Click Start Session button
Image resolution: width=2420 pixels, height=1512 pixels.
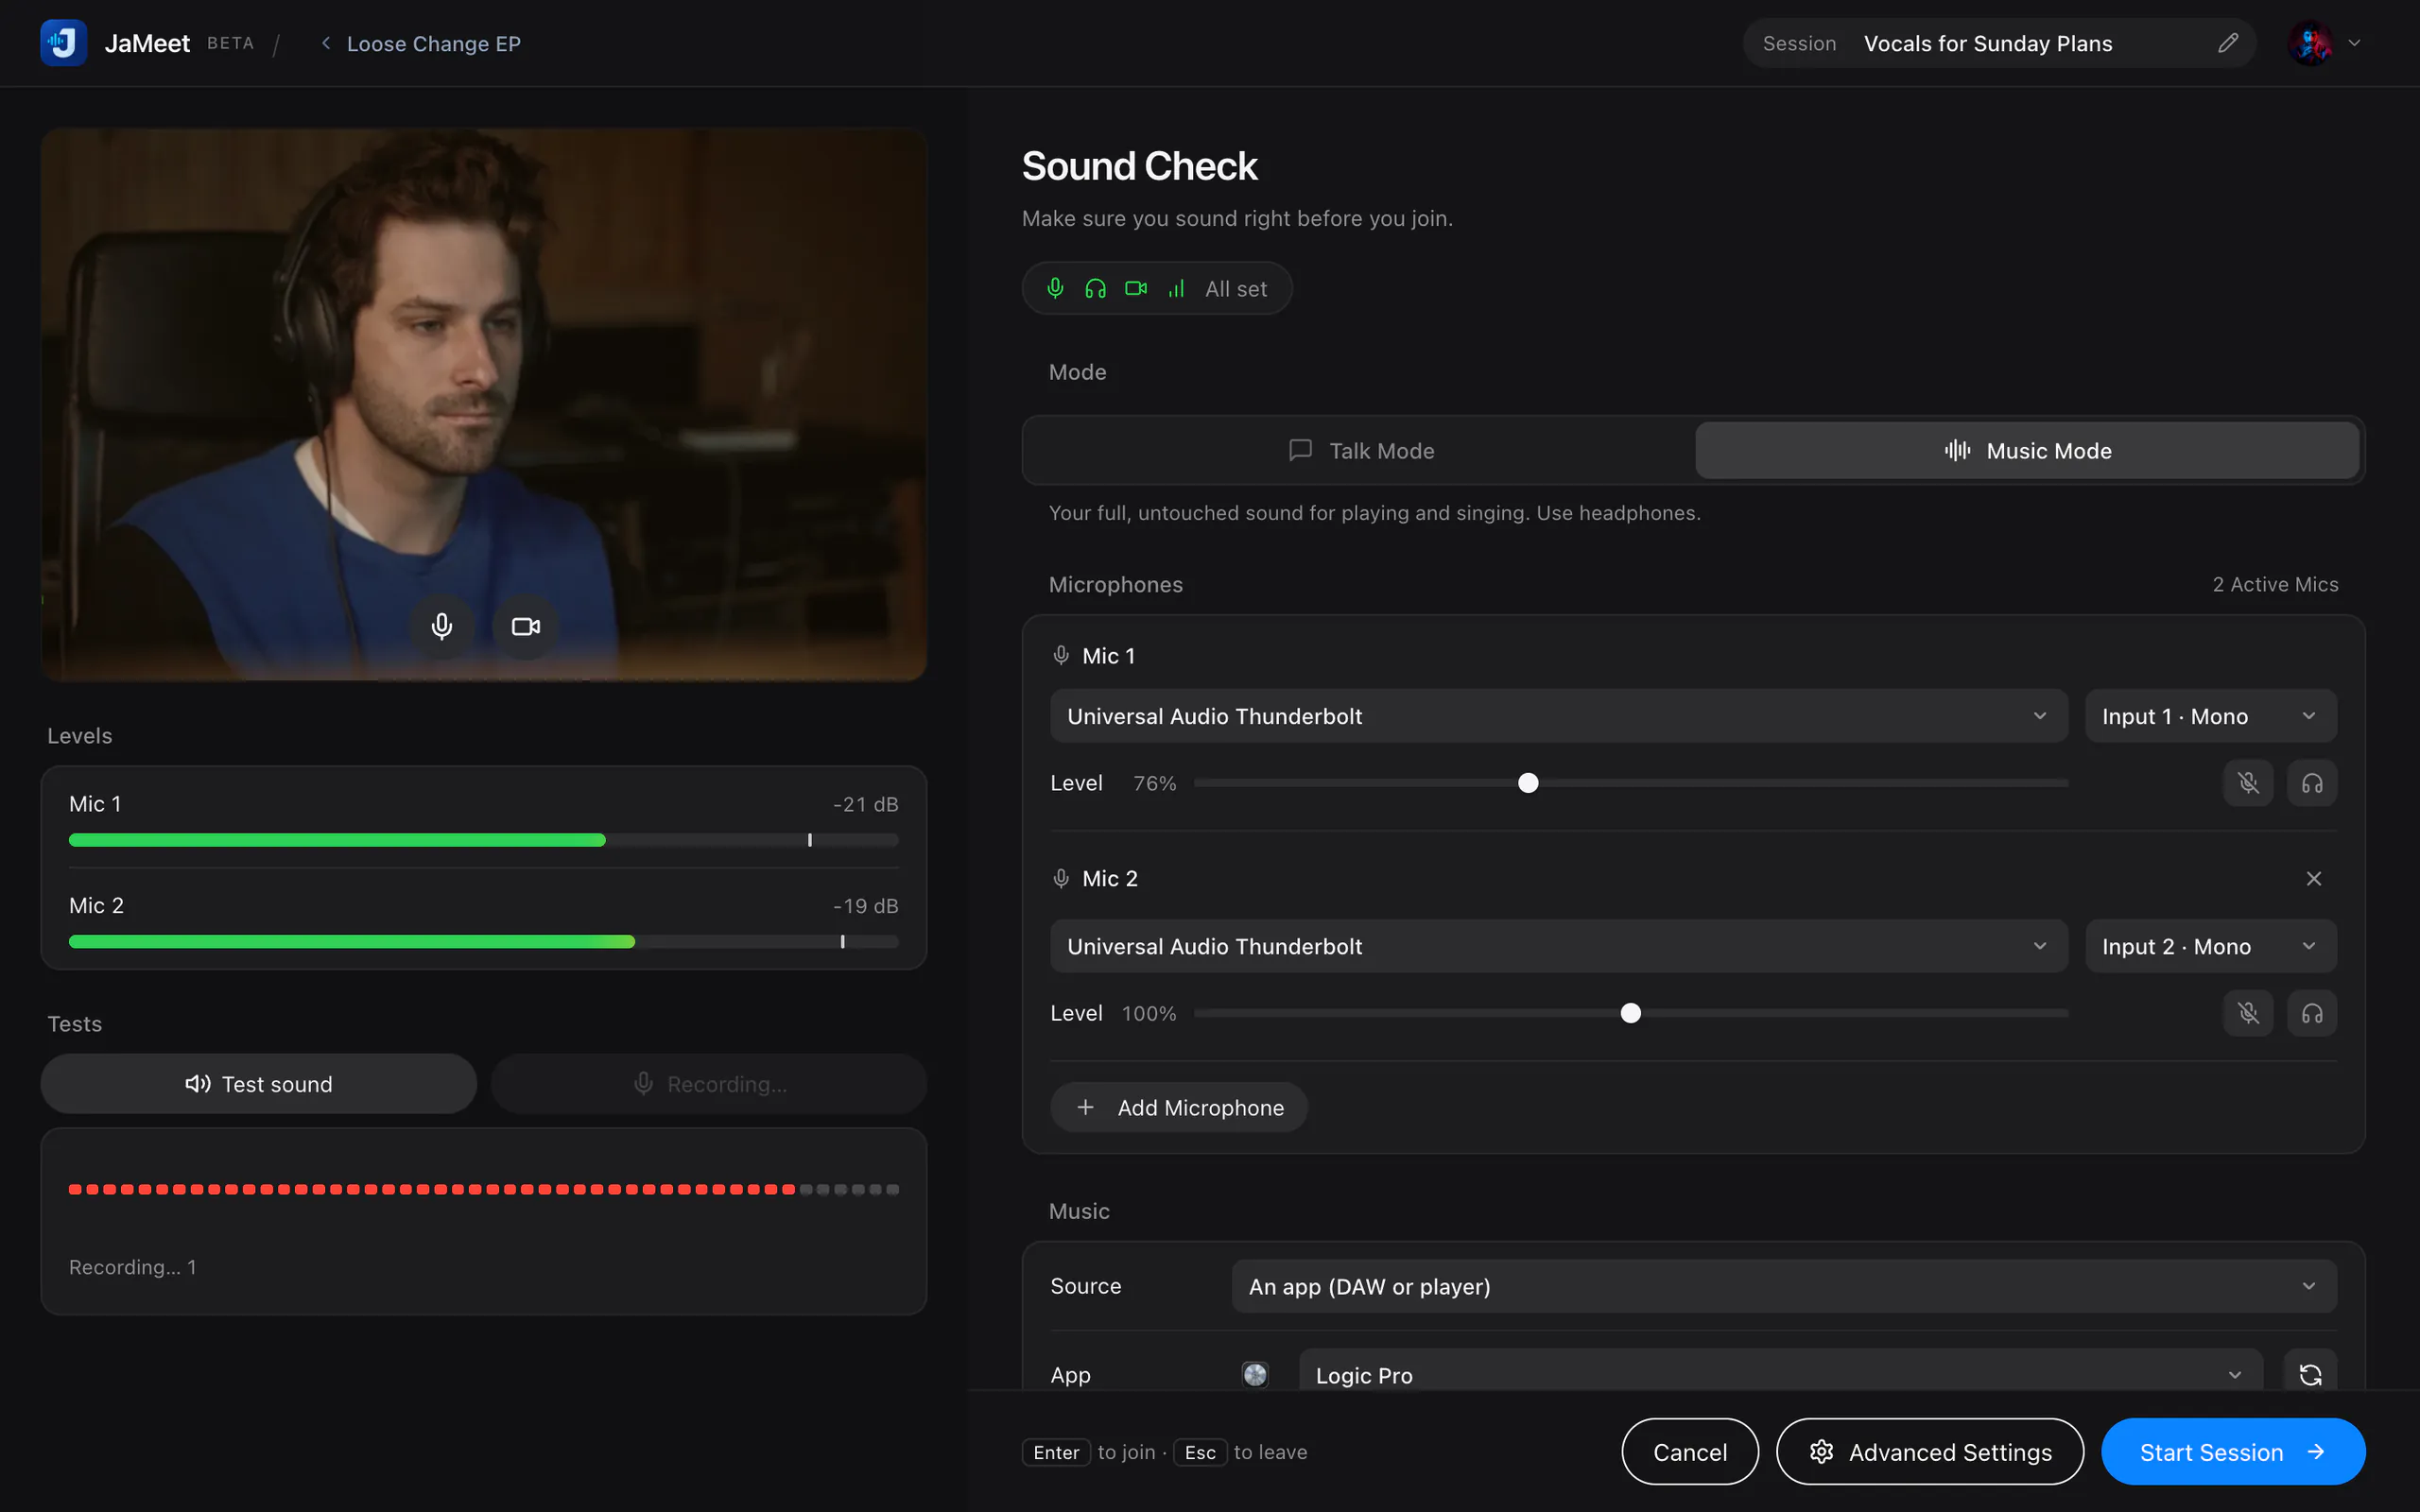click(2233, 1452)
